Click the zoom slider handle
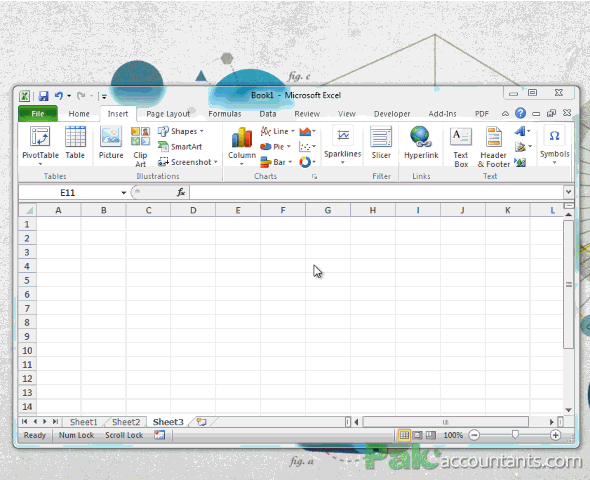 (515, 435)
